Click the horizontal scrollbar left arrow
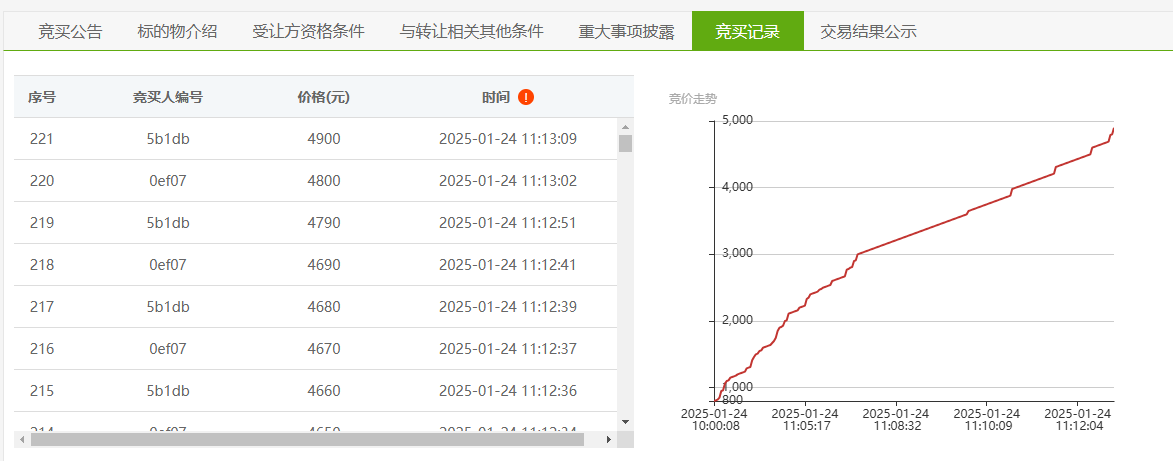1173x461 pixels. point(22,439)
